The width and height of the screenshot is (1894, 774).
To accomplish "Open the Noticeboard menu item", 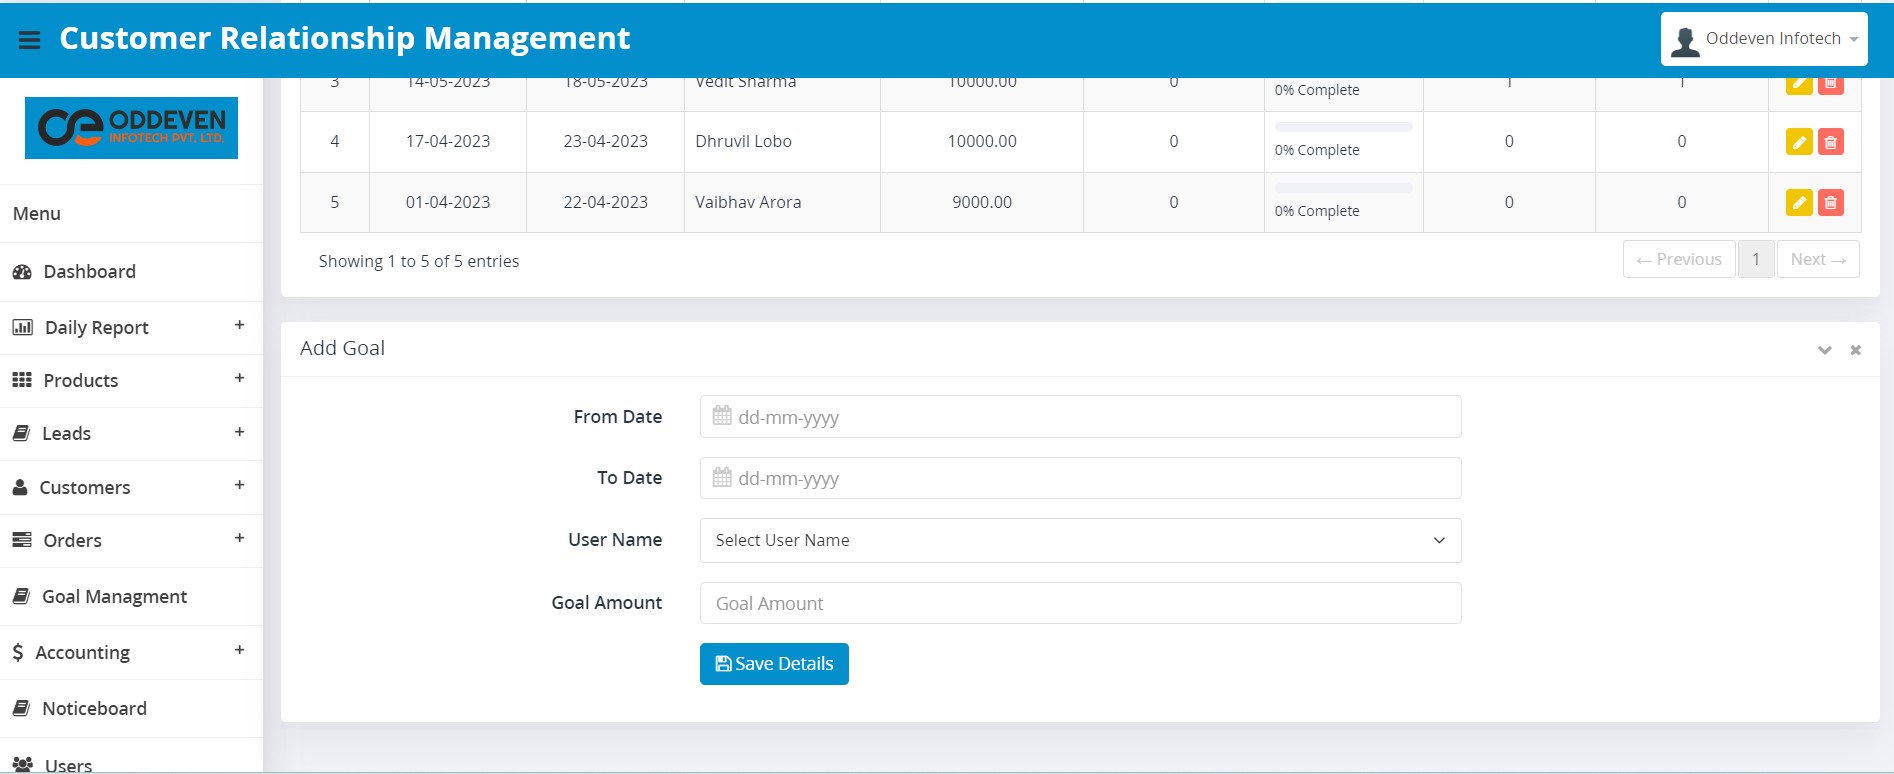I will (x=94, y=709).
